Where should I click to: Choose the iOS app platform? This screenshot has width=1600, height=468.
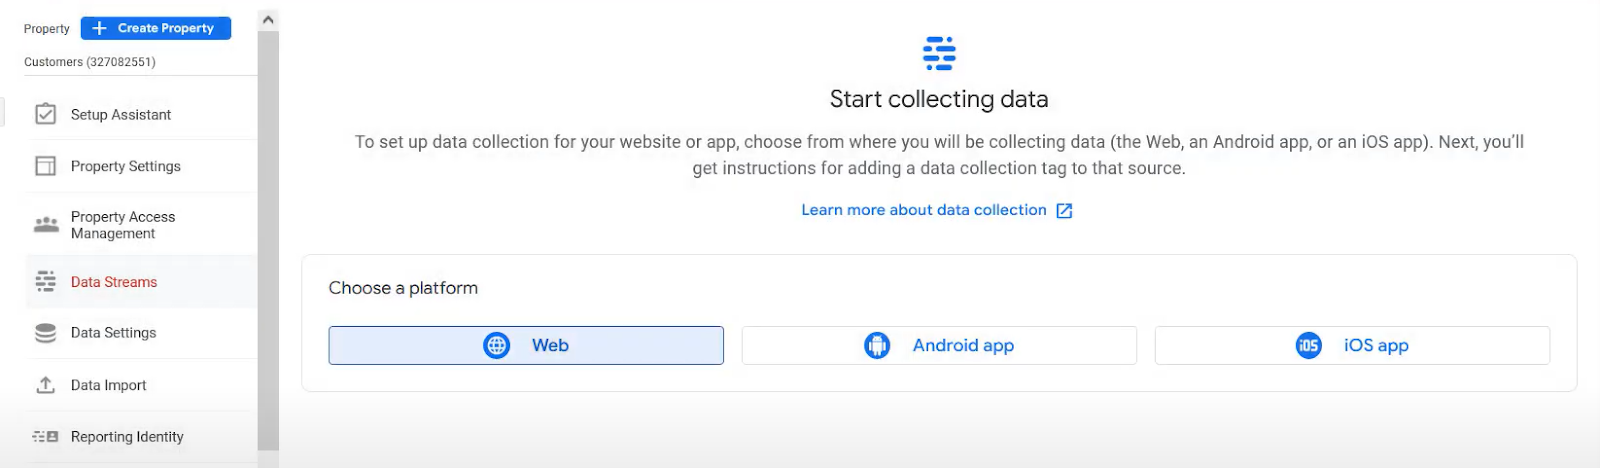click(x=1352, y=346)
